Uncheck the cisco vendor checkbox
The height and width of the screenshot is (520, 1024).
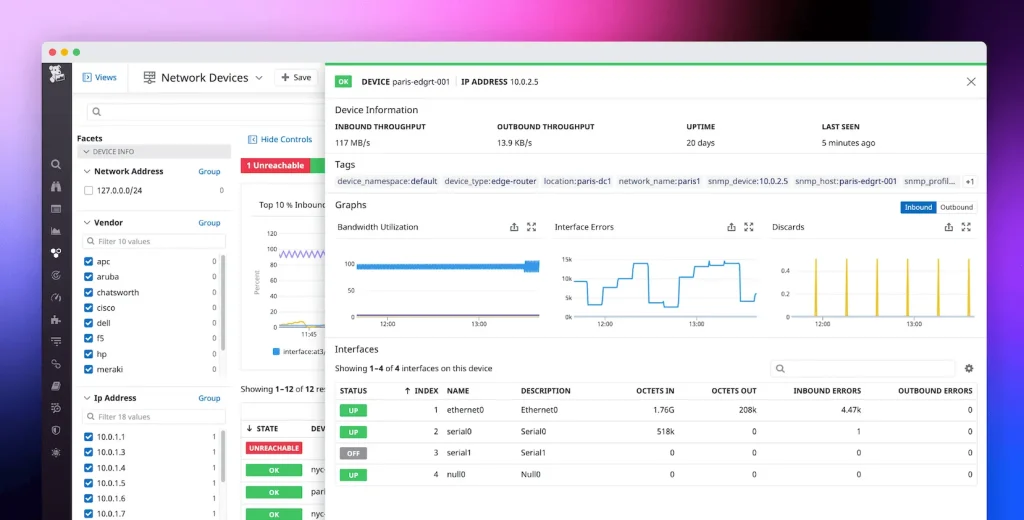coord(88,308)
